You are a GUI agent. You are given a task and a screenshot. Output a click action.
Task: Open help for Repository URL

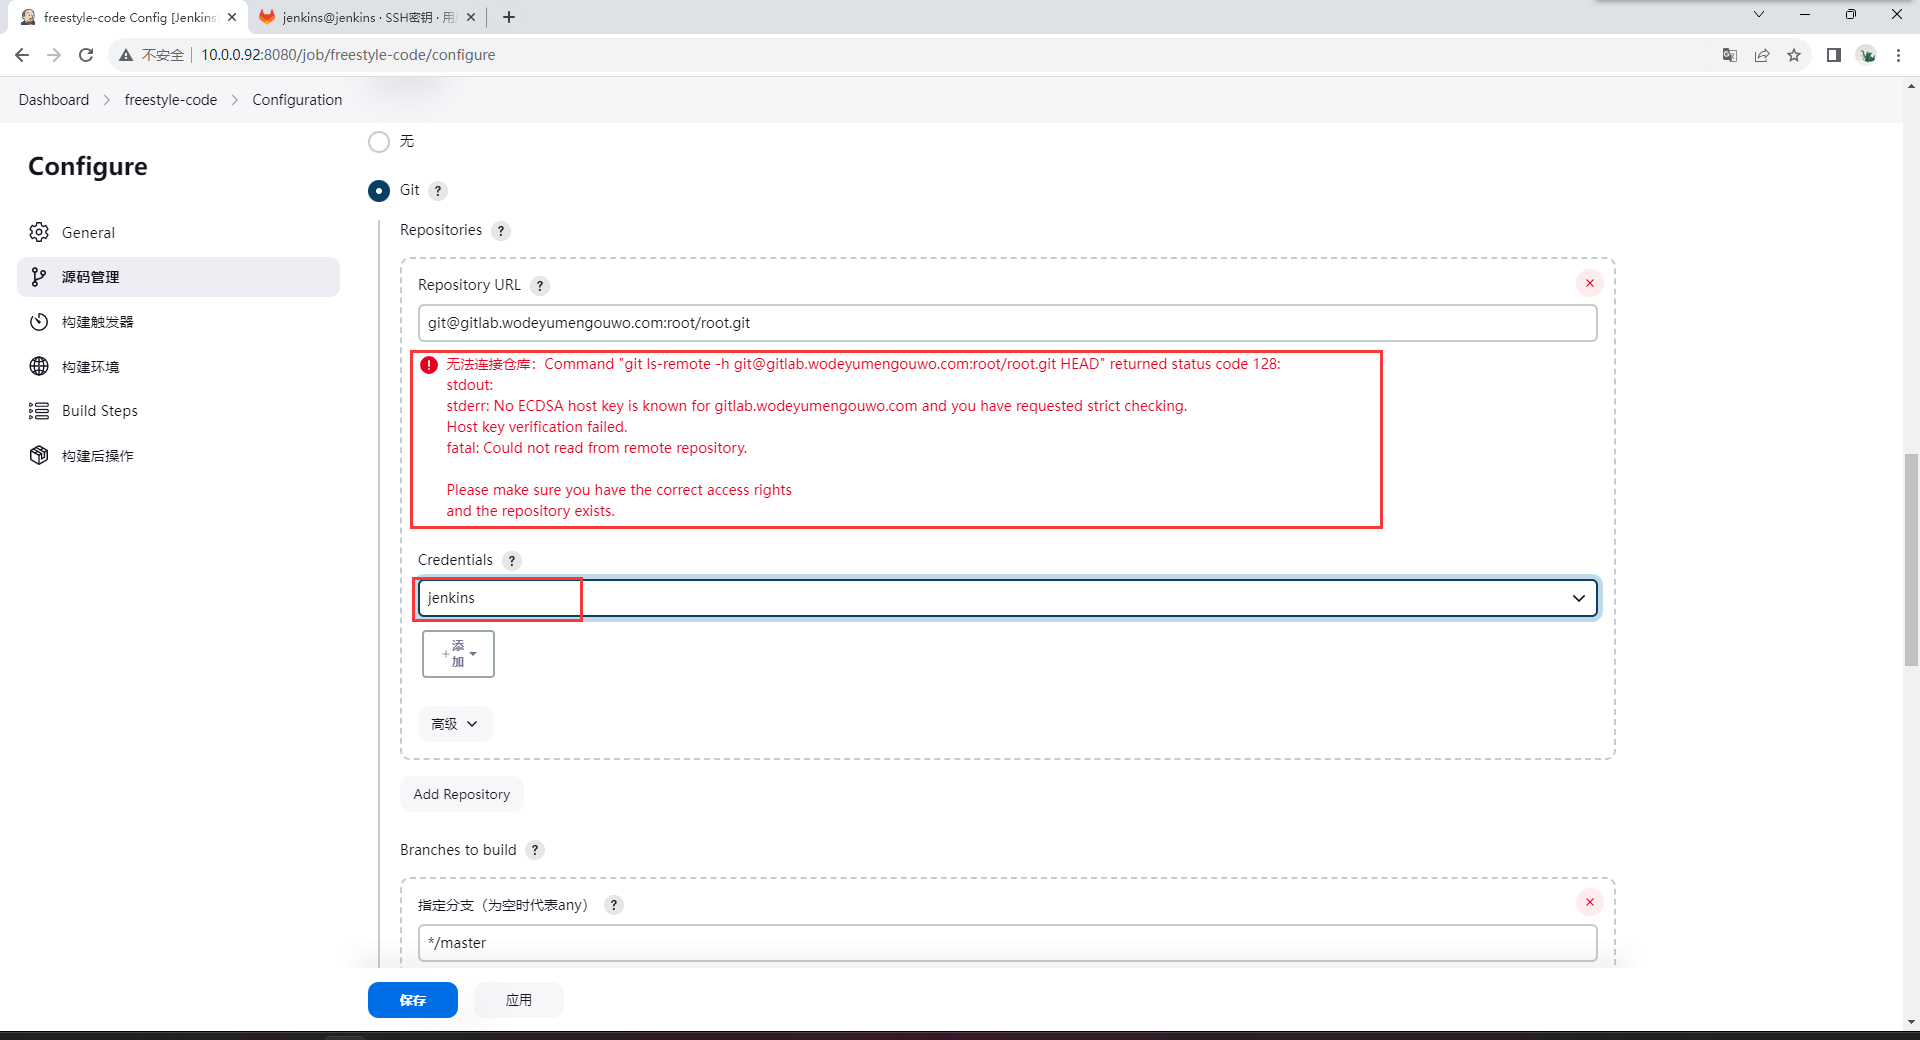point(540,286)
